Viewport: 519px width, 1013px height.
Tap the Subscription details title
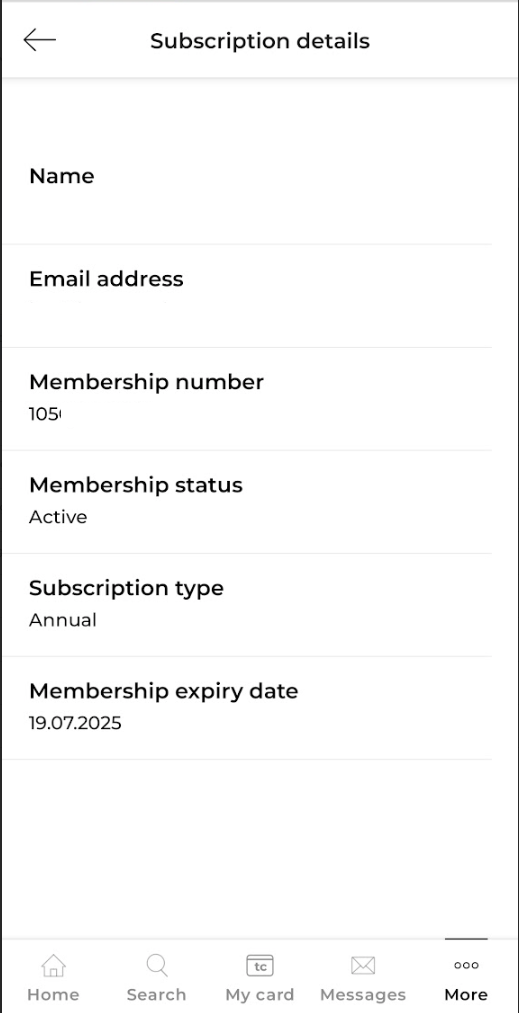tap(260, 41)
